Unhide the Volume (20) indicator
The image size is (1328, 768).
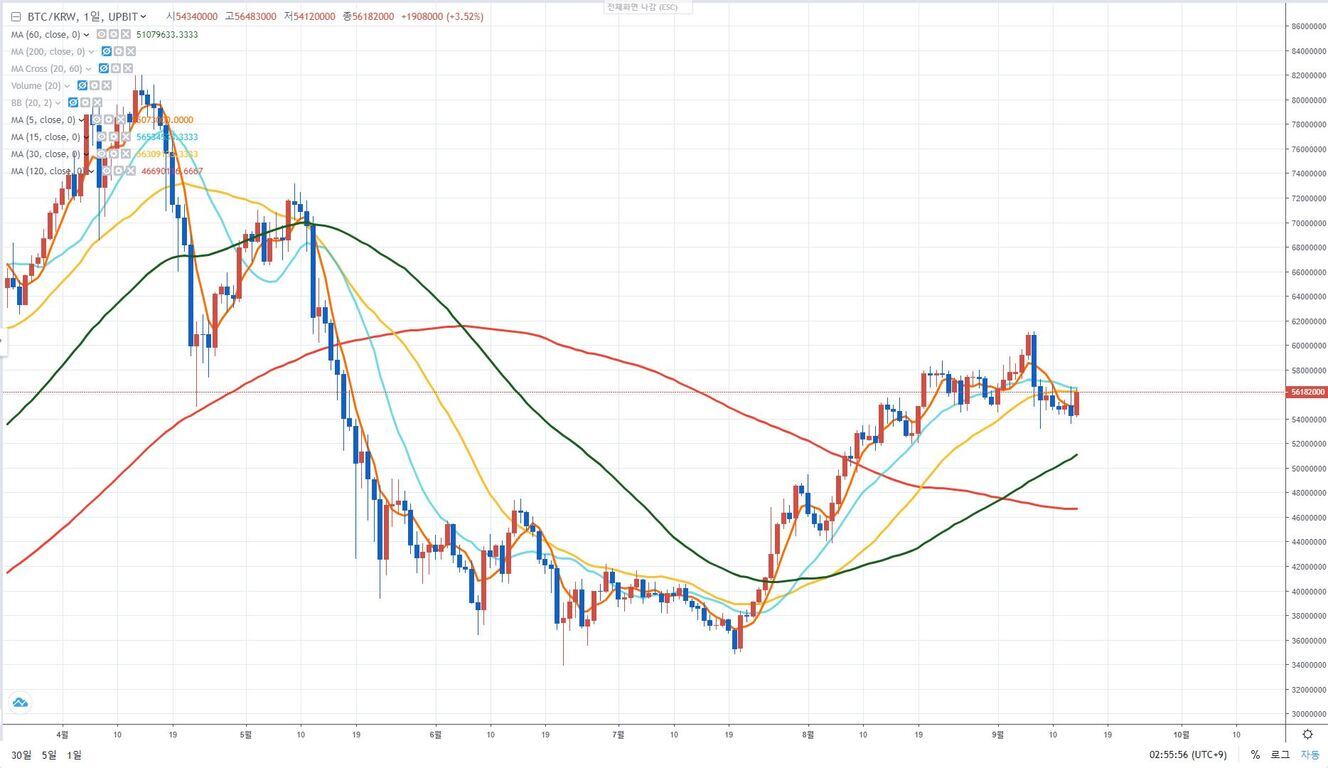pos(83,86)
